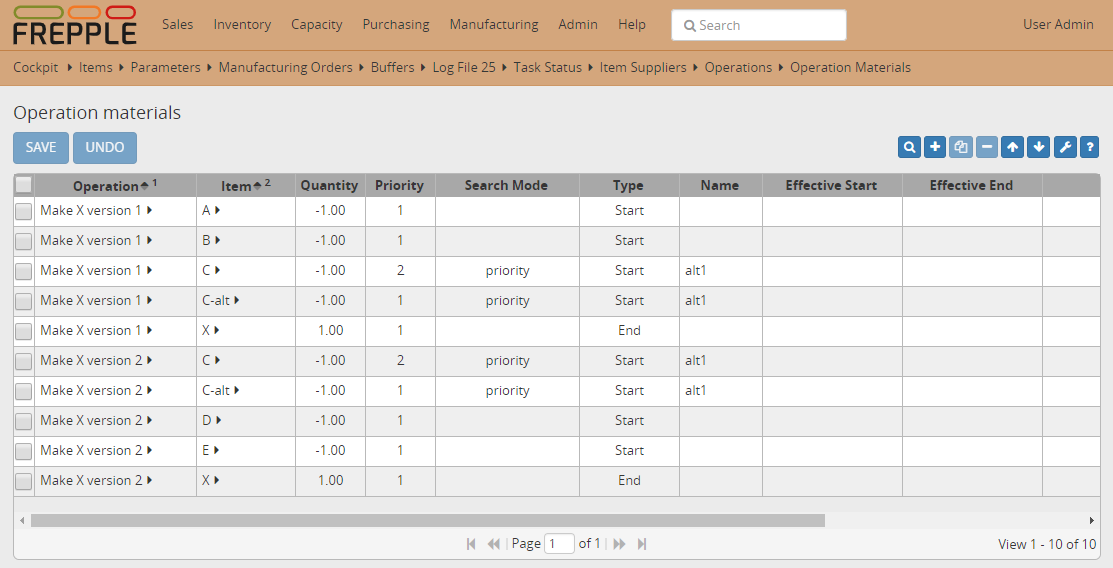Check row Make X version 2, item E

(23, 451)
